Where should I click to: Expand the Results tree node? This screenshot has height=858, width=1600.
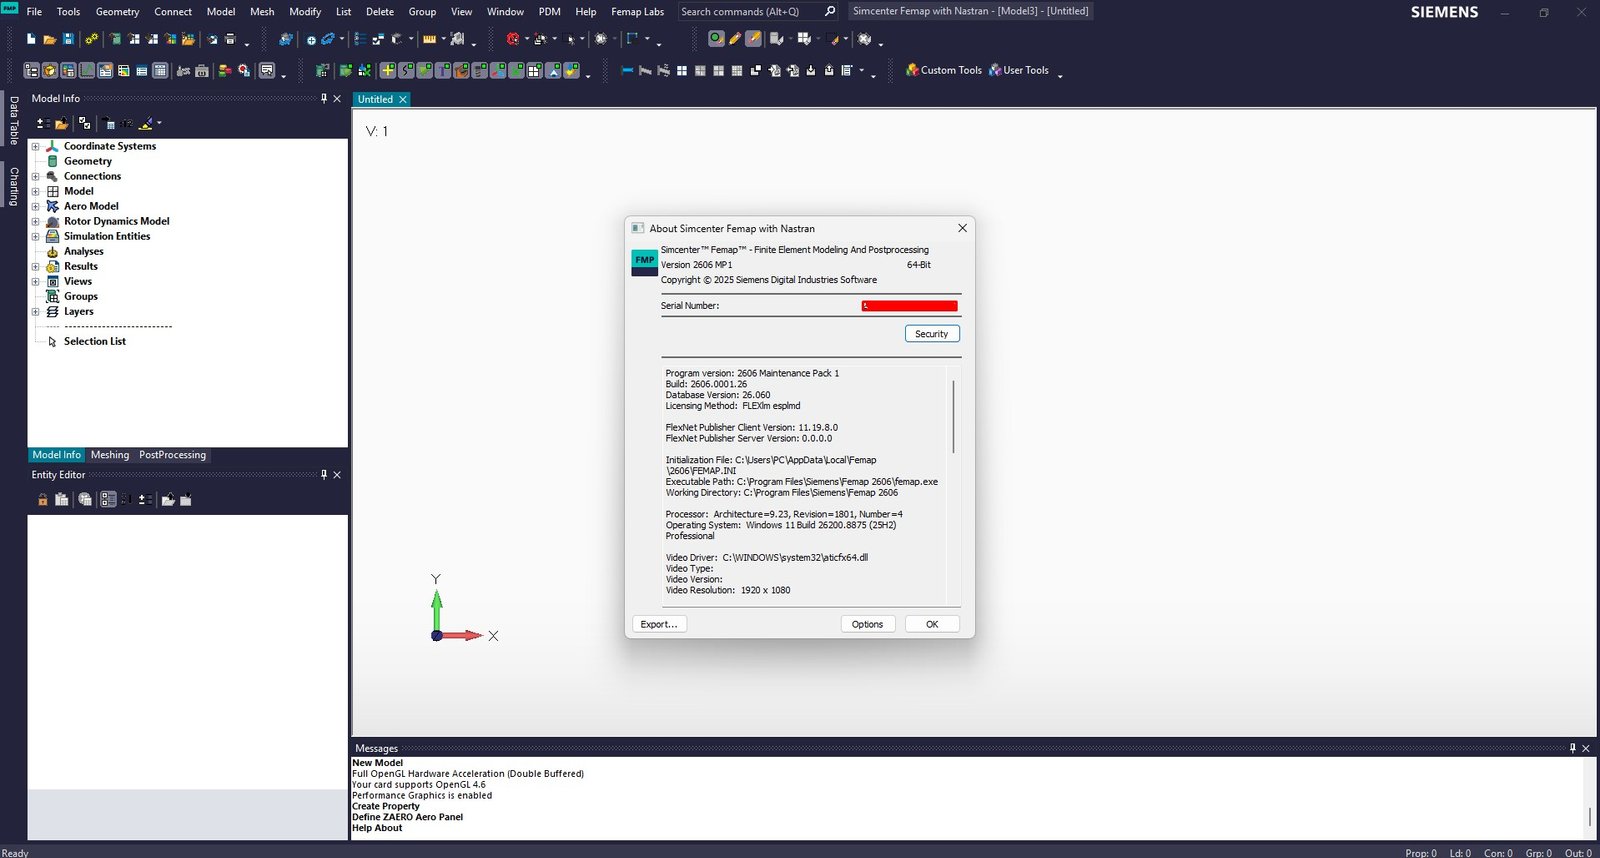click(x=35, y=266)
